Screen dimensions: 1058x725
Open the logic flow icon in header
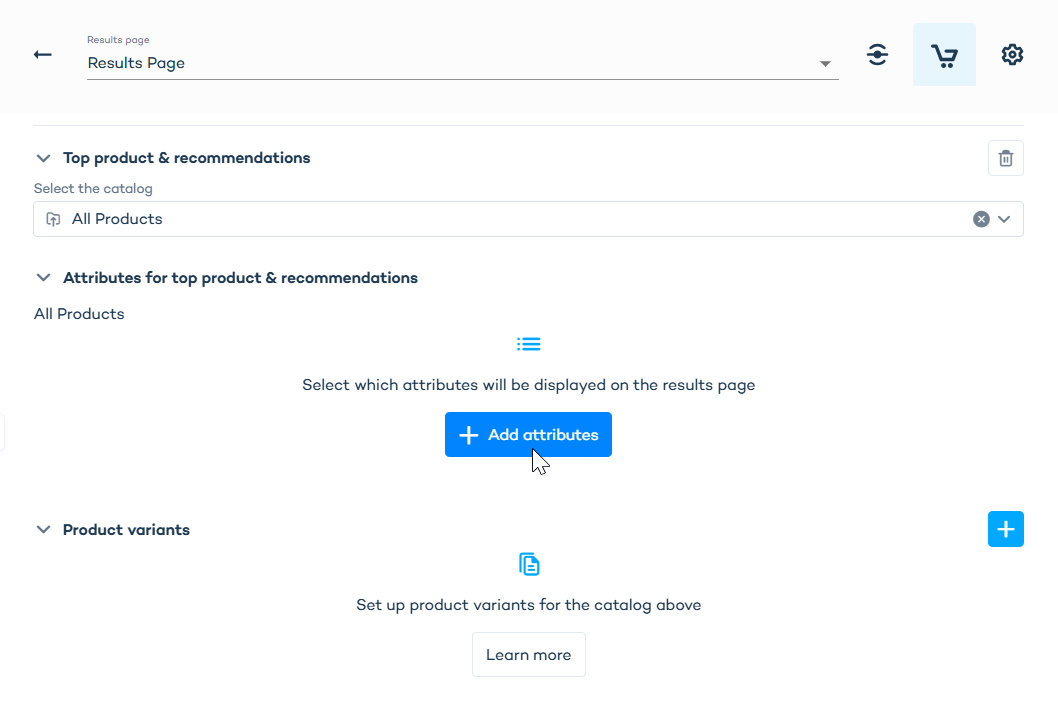(x=877, y=55)
